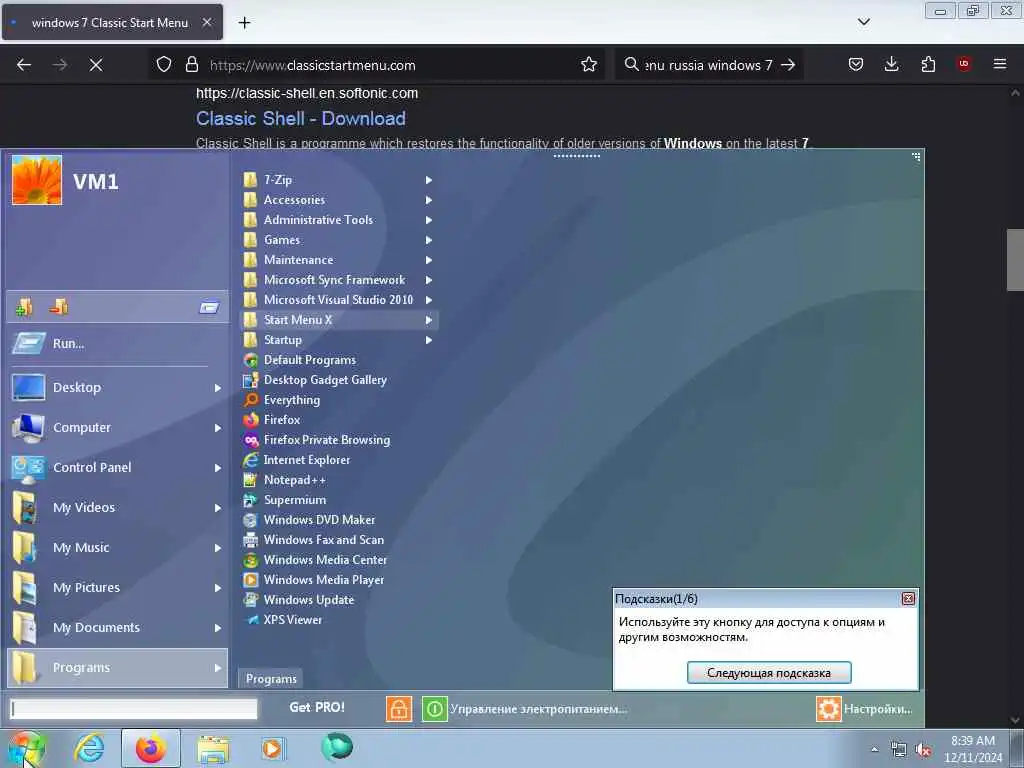Image resolution: width=1024 pixels, height=768 pixels.
Task: Click the green power icon
Action: point(434,709)
